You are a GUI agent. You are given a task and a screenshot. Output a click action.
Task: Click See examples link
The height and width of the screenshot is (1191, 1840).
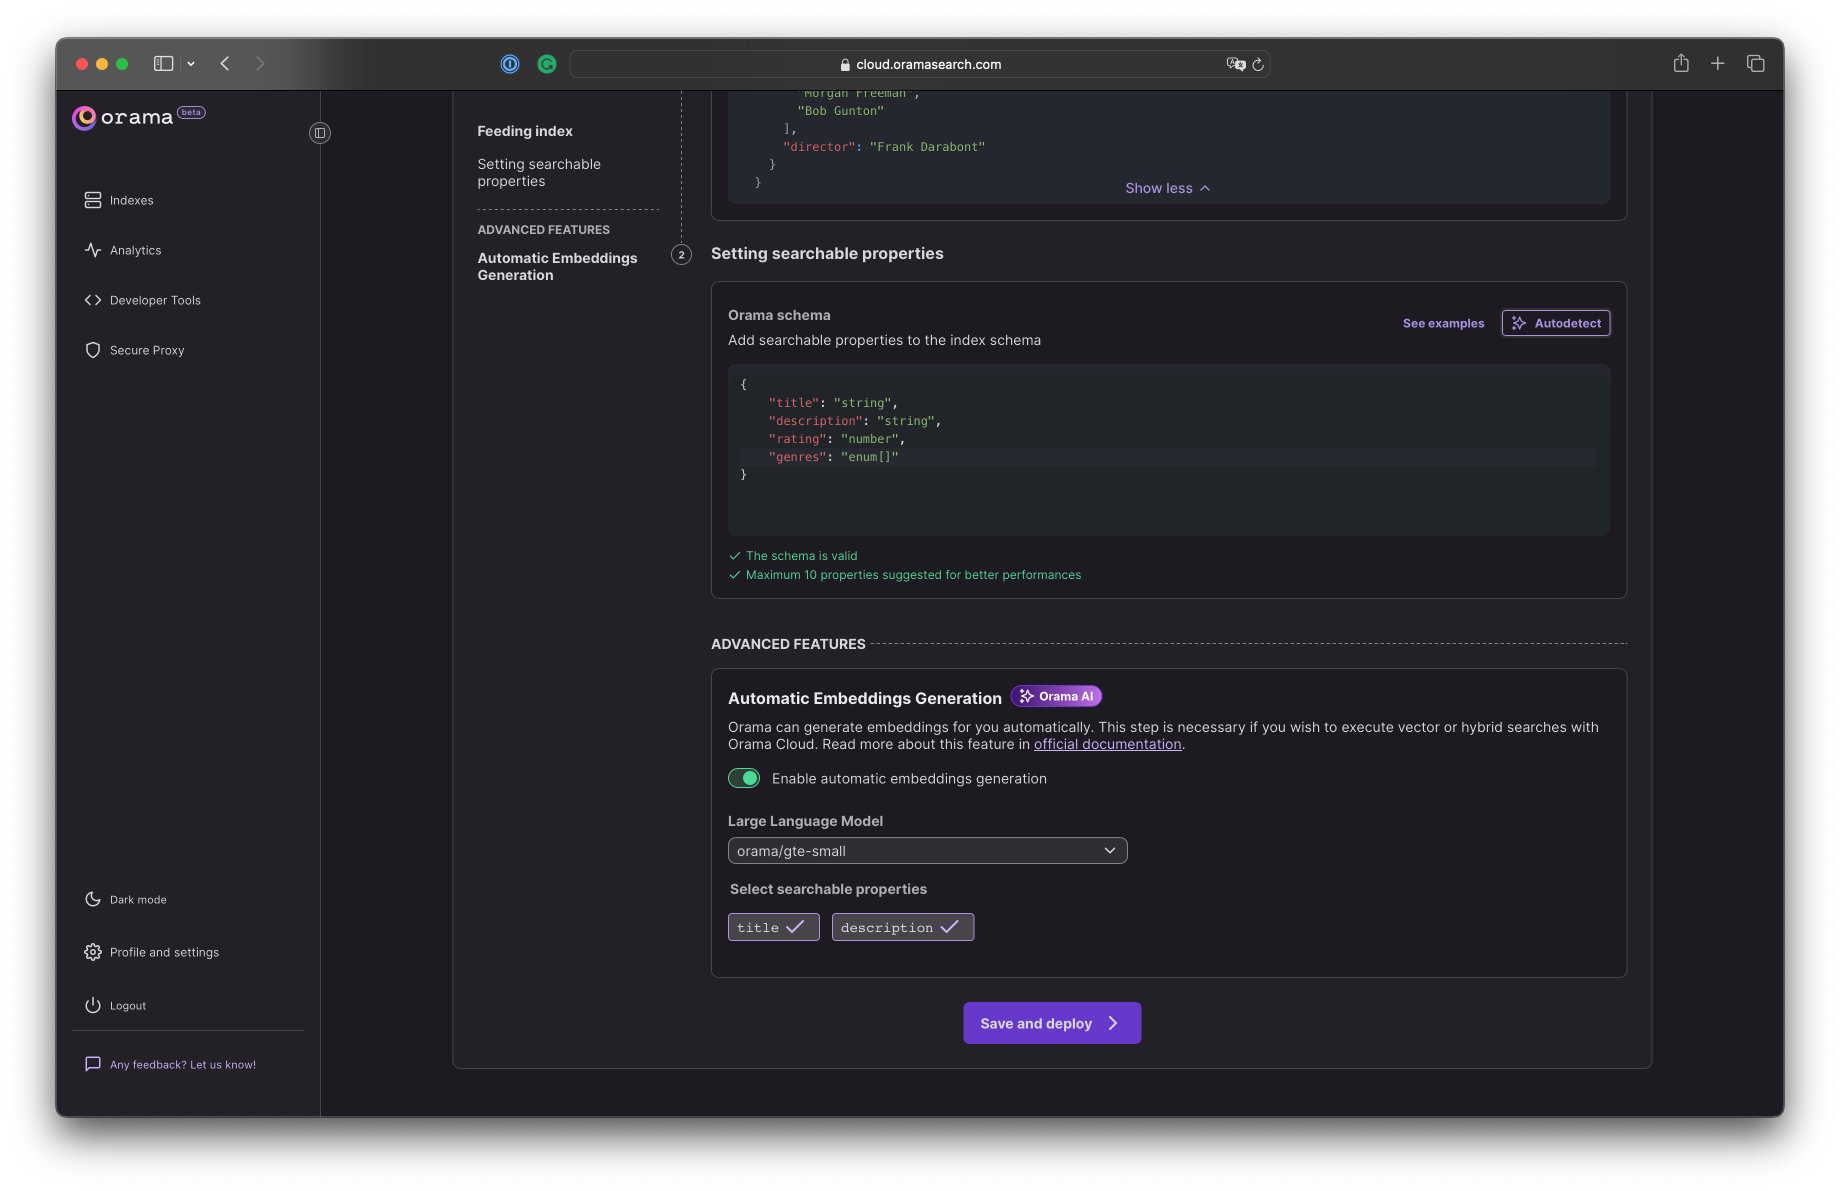pos(1443,323)
